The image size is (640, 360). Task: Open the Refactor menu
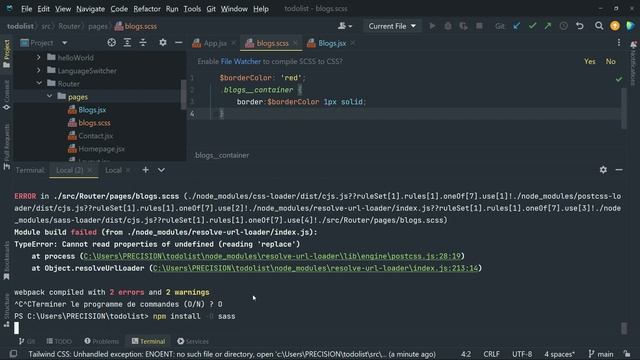pyautogui.click(x=147, y=9)
